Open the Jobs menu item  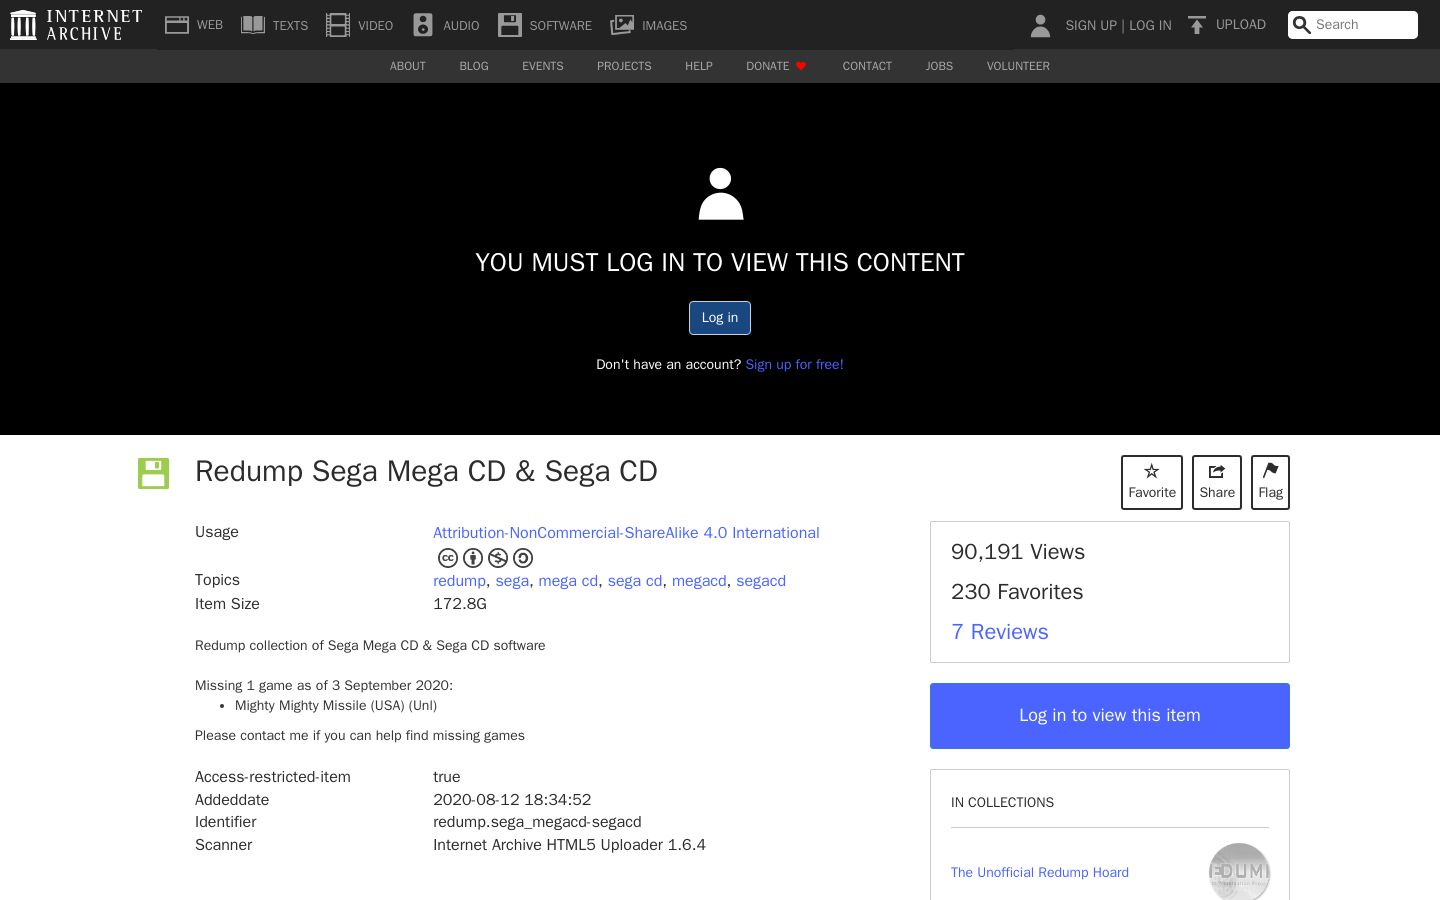coord(939,66)
